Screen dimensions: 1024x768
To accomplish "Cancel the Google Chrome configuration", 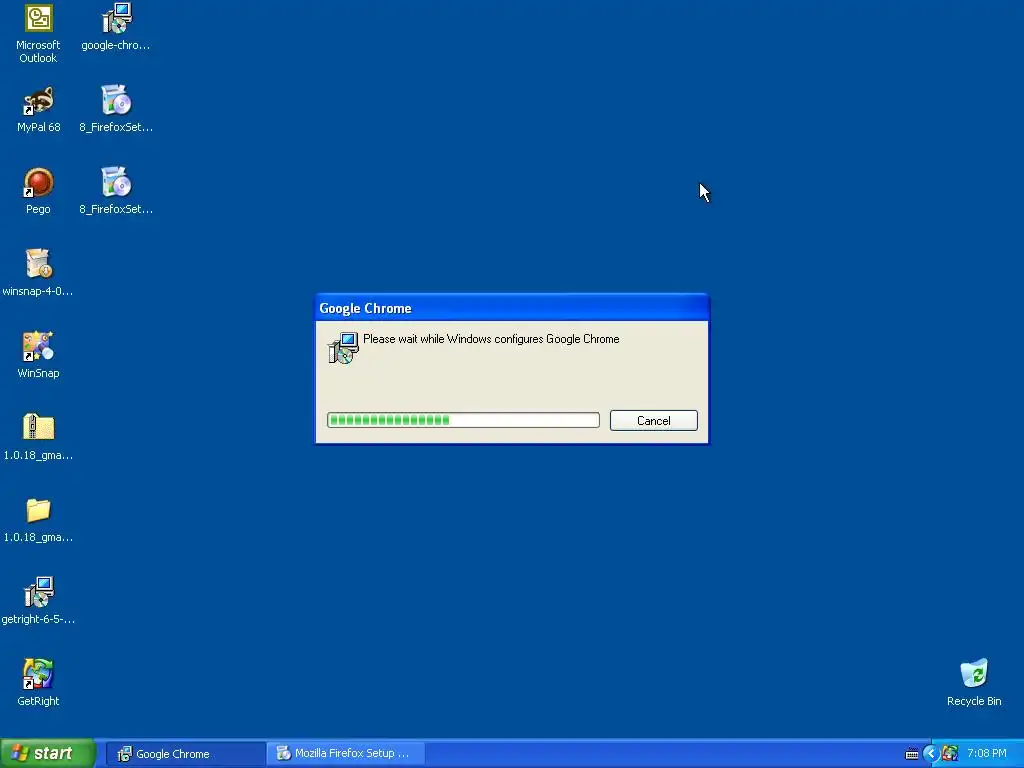I will point(654,421).
